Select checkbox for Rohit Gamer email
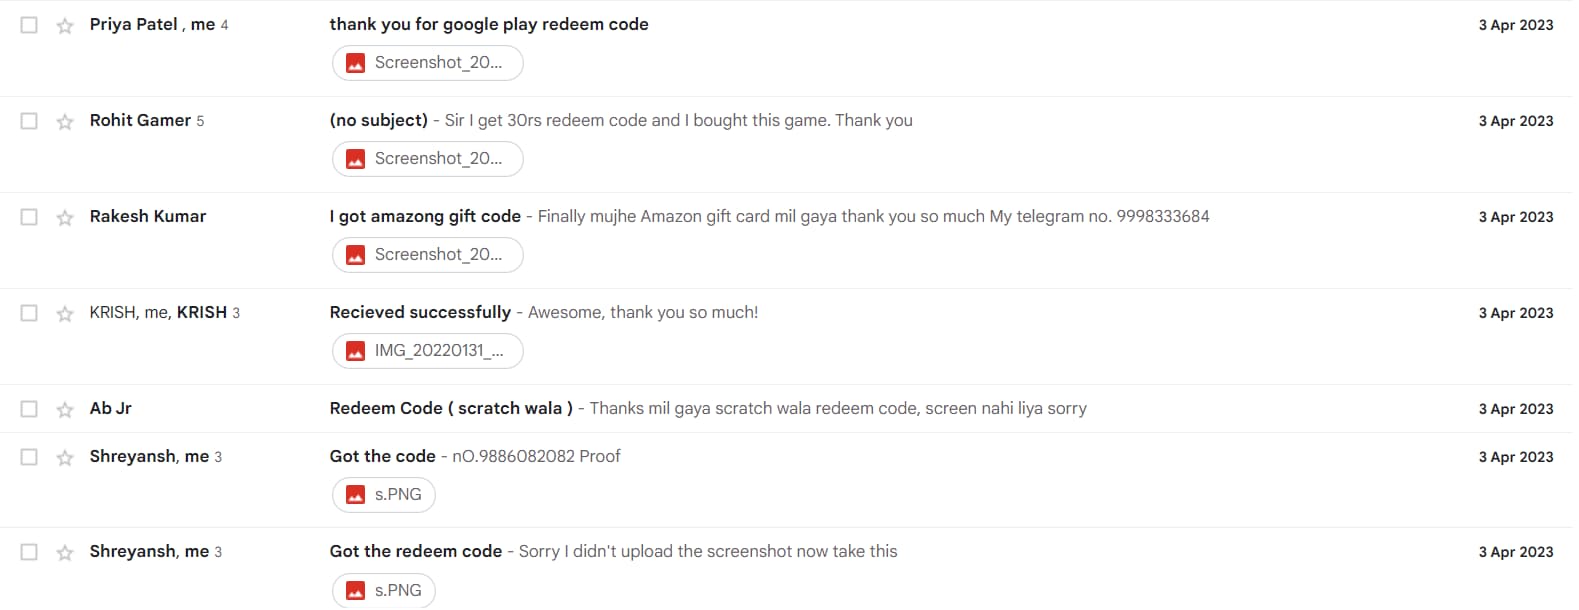1579x610 pixels. point(29,121)
